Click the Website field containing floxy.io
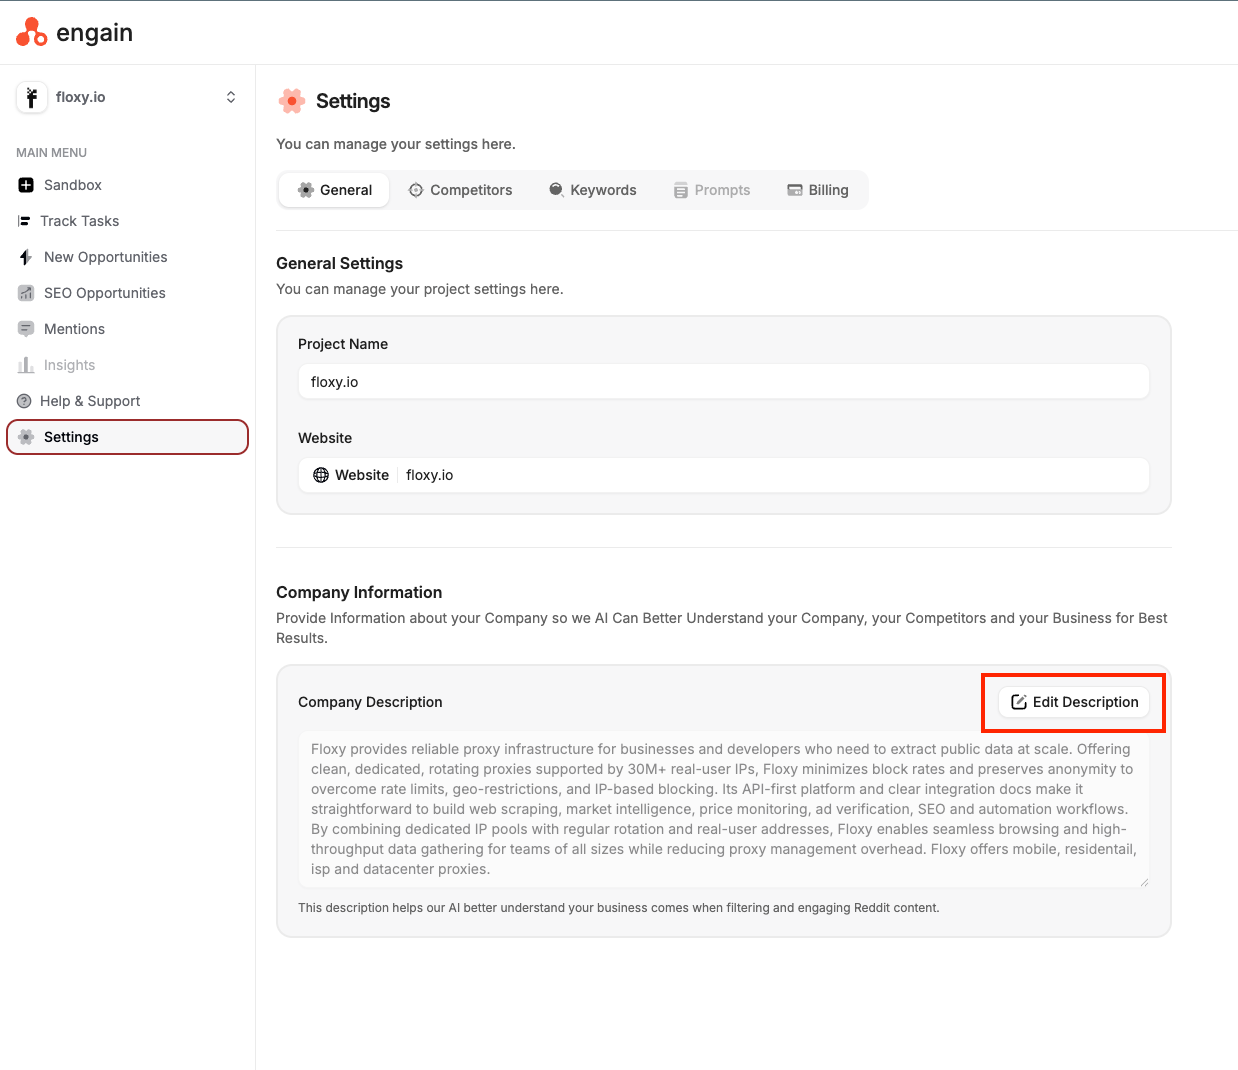 coord(724,475)
